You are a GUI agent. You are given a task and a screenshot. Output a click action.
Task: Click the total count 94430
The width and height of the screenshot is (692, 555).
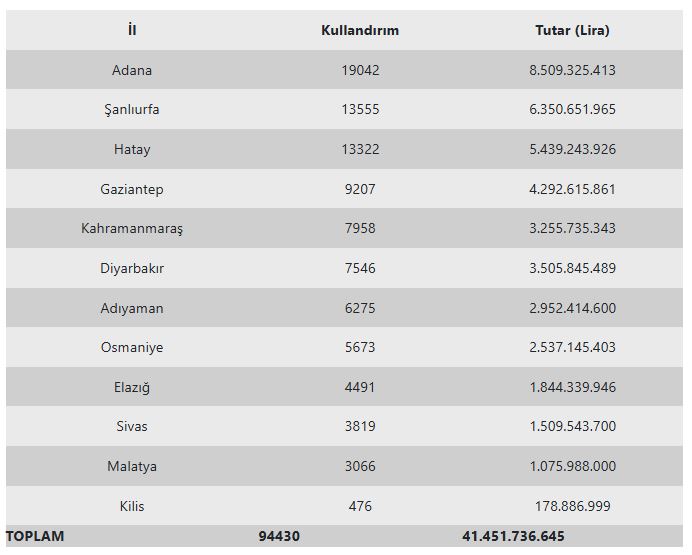tap(279, 536)
